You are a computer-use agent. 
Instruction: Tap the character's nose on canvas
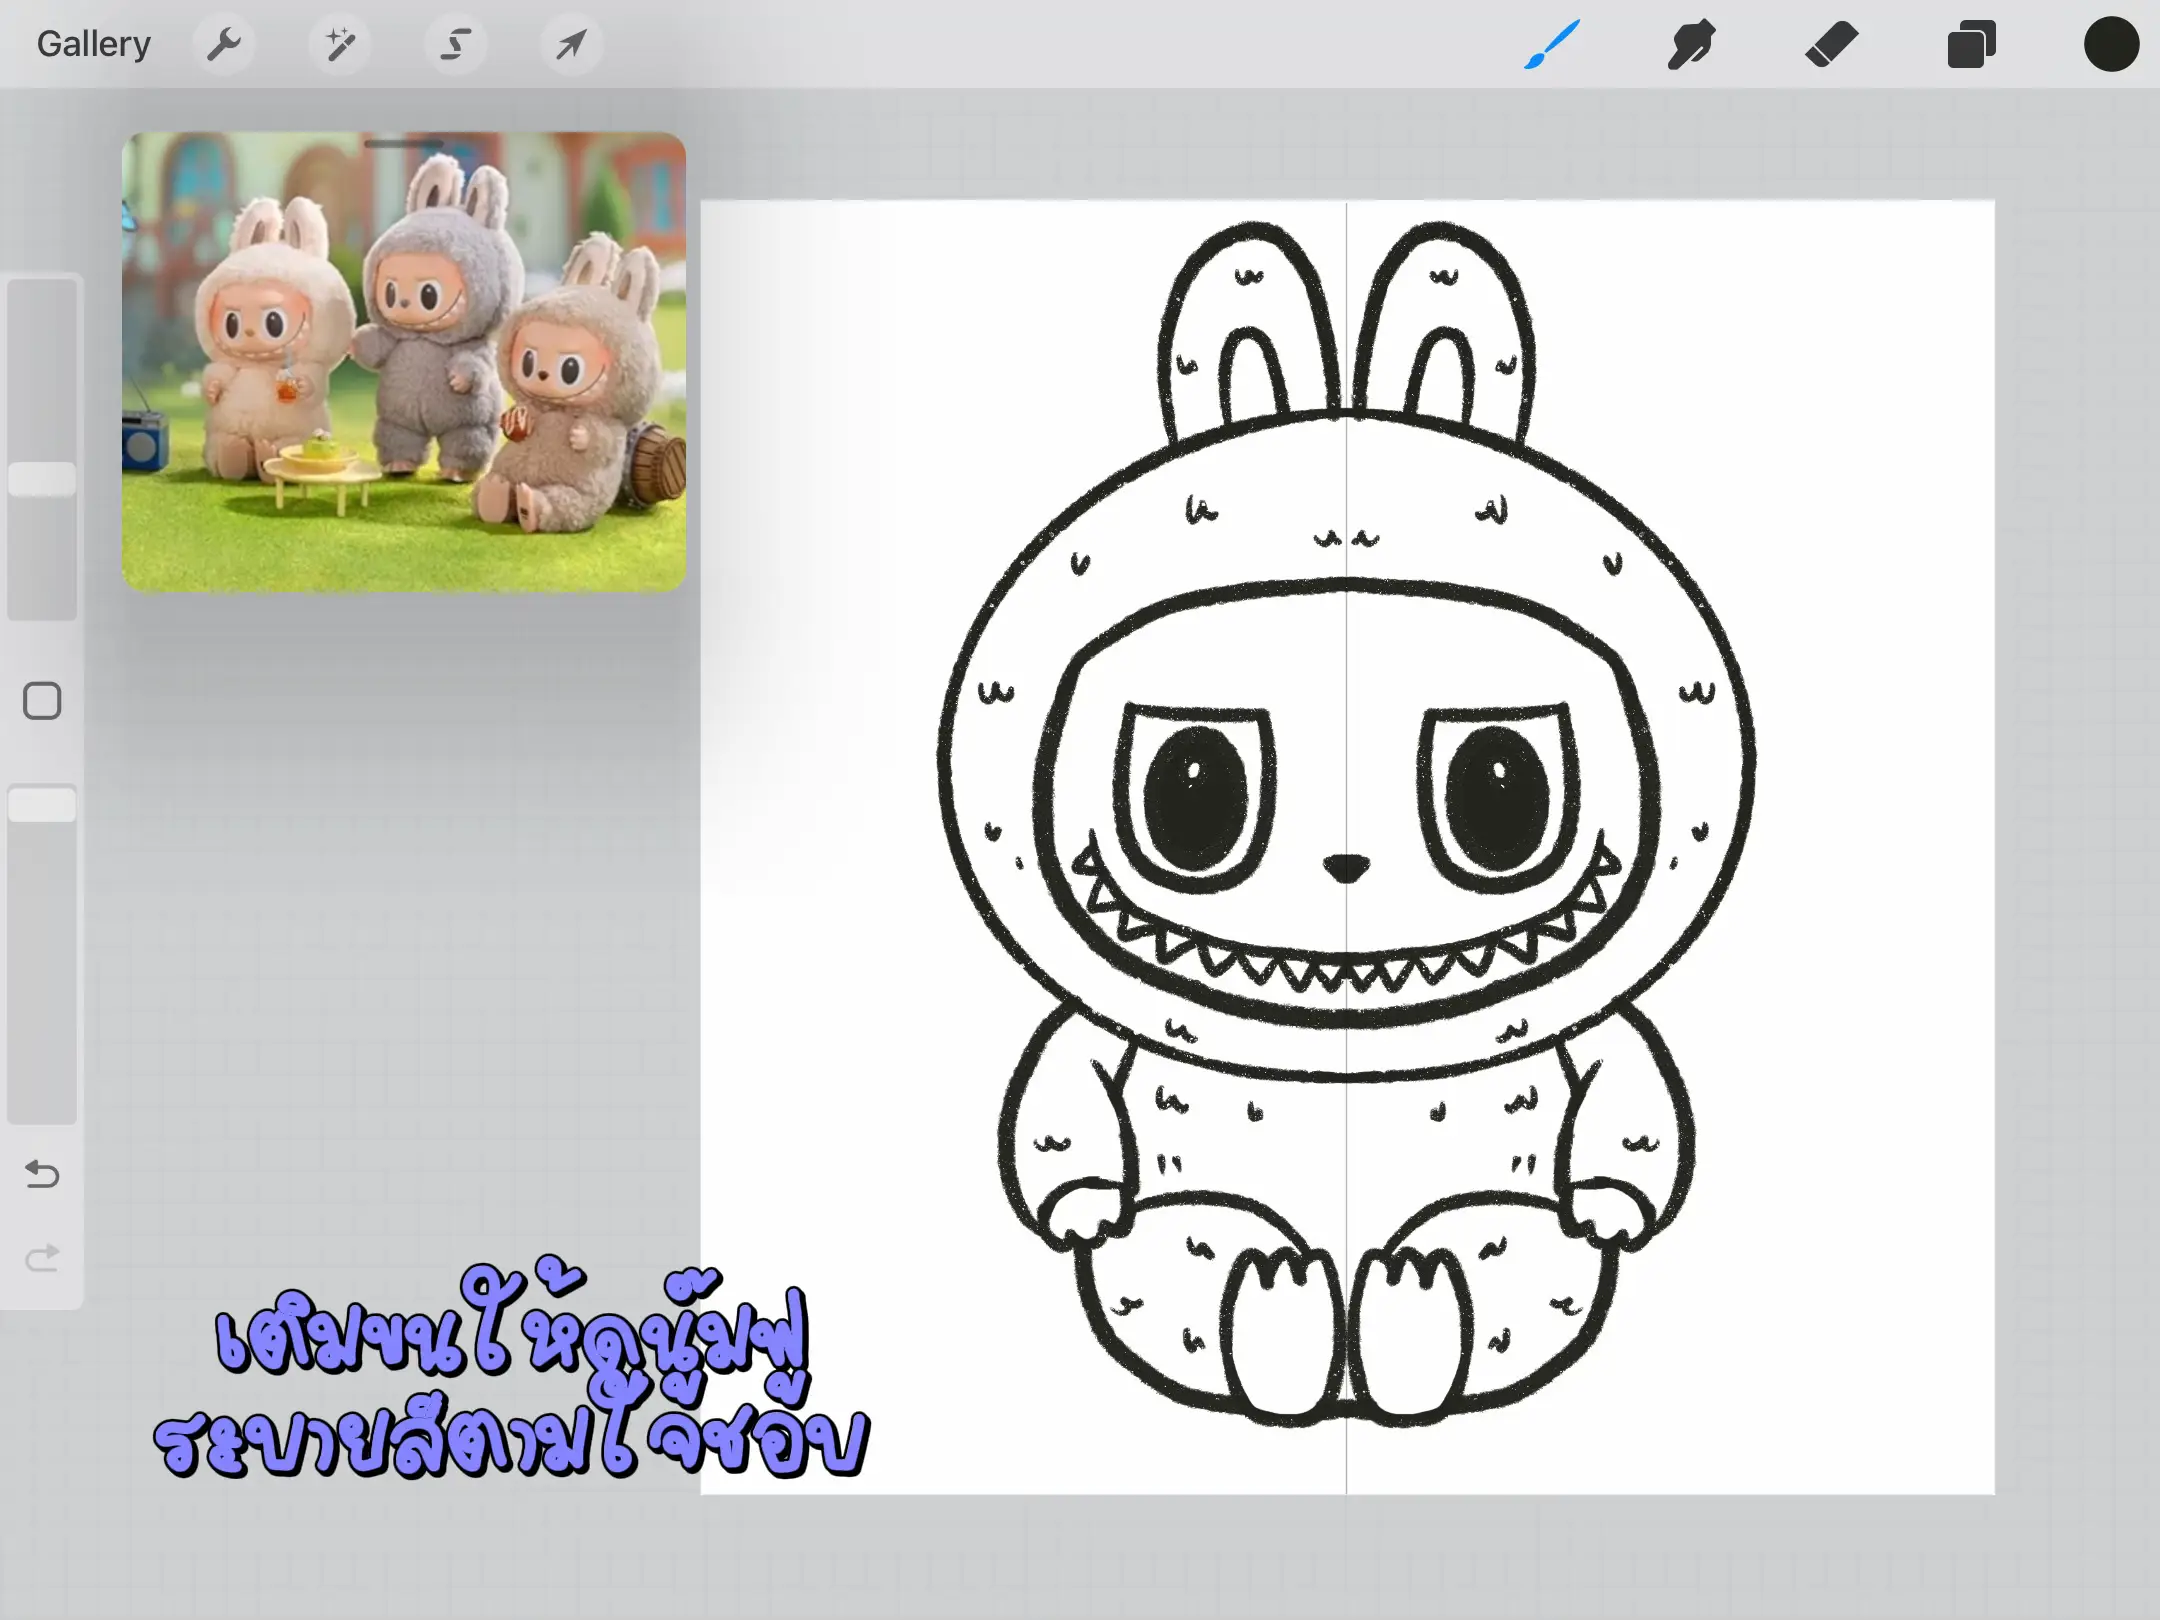pyautogui.click(x=1346, y=867)
